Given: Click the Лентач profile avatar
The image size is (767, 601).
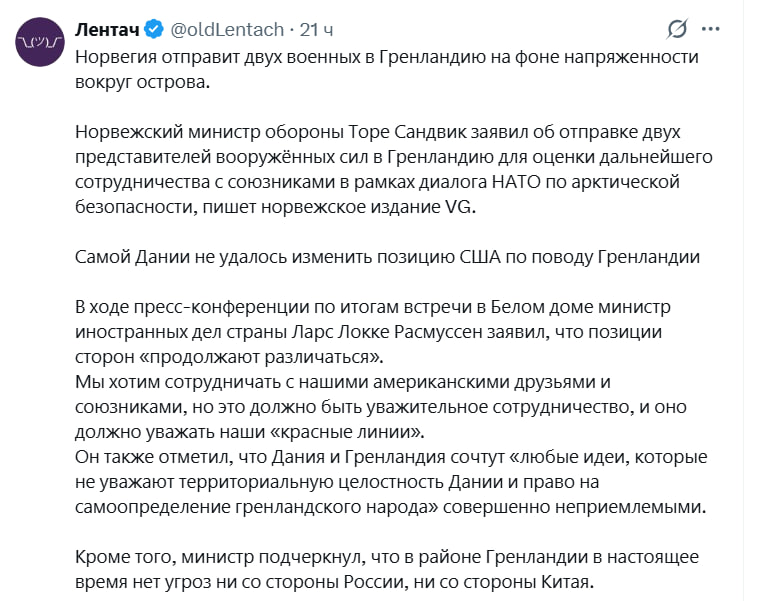Looking at the screenshot, I should 40,43.
